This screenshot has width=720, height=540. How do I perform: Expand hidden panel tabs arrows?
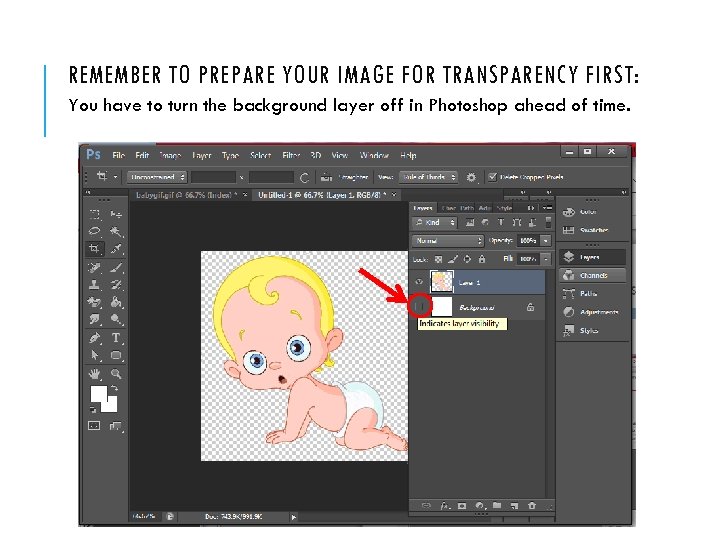pos(531,208)
